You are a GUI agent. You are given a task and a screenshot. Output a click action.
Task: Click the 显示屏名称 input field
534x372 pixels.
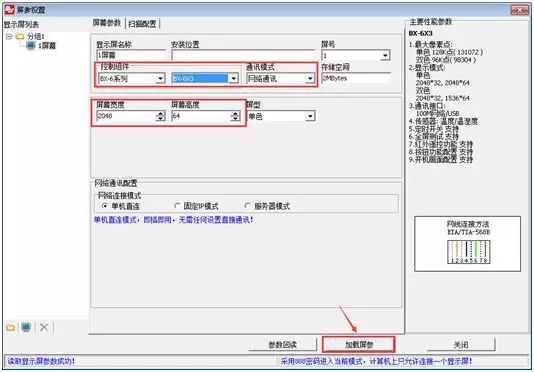click(131, 55)
